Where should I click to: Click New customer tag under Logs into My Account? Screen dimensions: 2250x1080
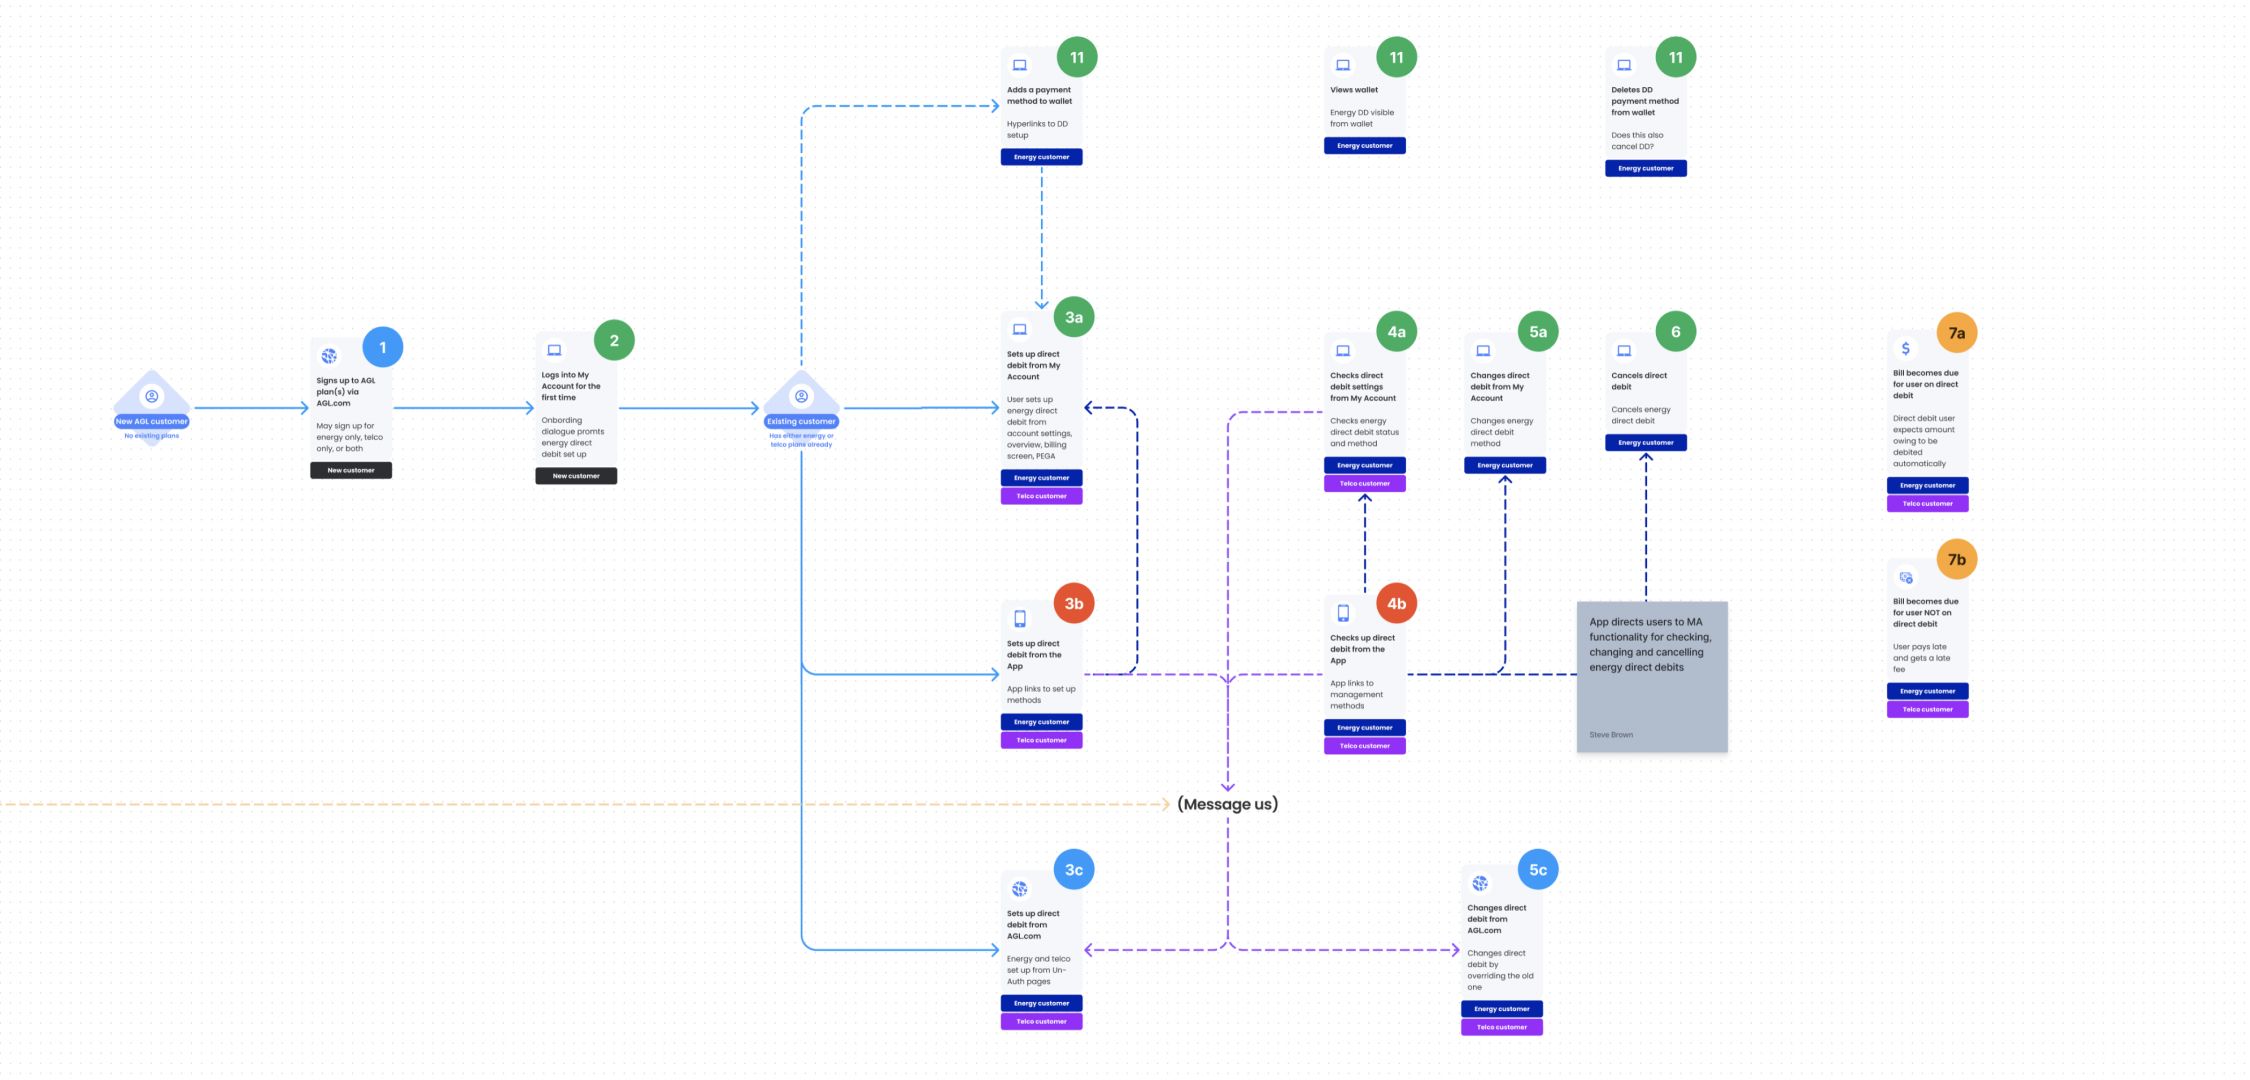point(576,476)
